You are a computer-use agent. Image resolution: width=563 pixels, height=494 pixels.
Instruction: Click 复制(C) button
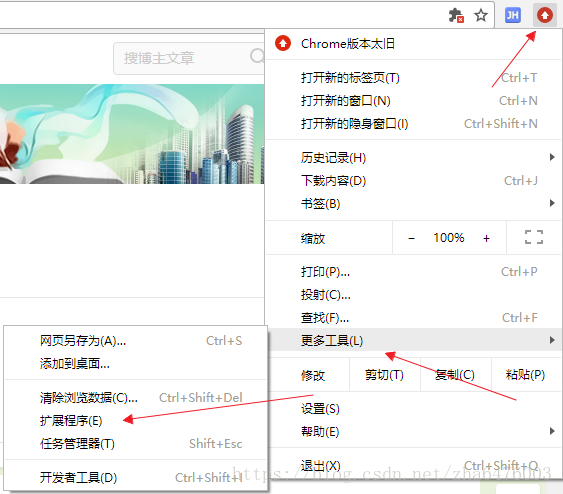click(455, 375)
